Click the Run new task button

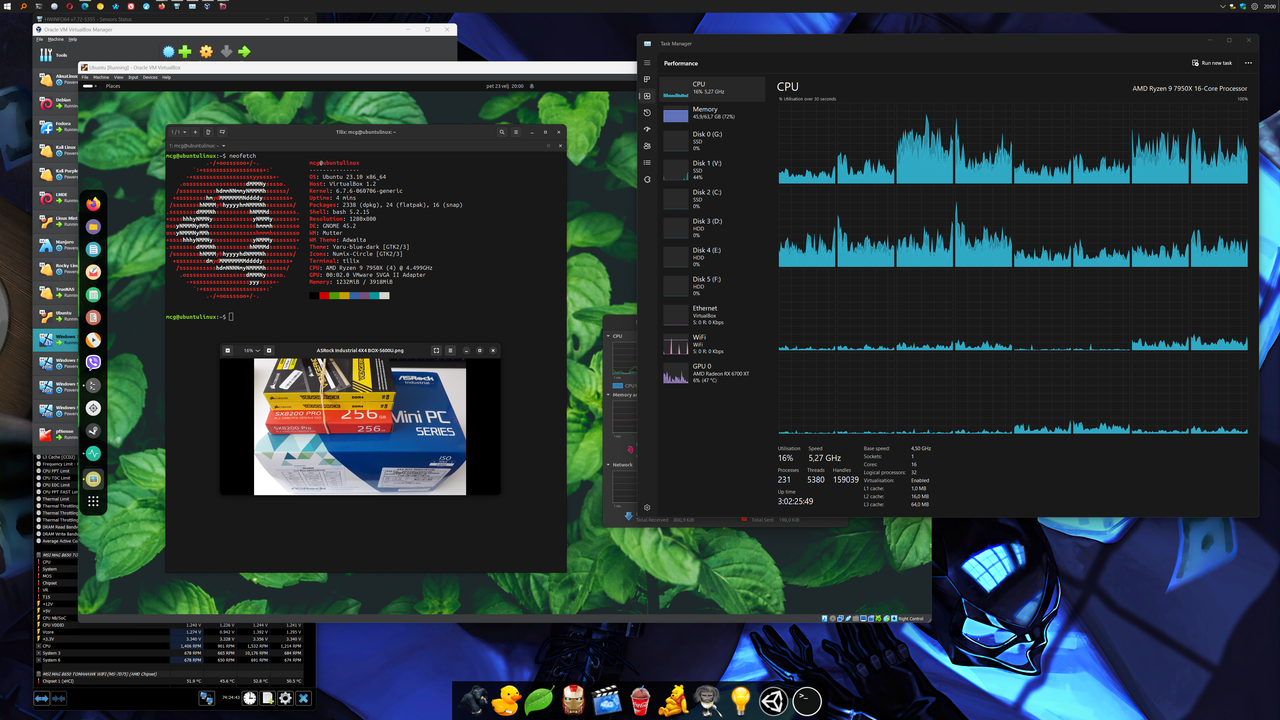(x=1211, y=62)
